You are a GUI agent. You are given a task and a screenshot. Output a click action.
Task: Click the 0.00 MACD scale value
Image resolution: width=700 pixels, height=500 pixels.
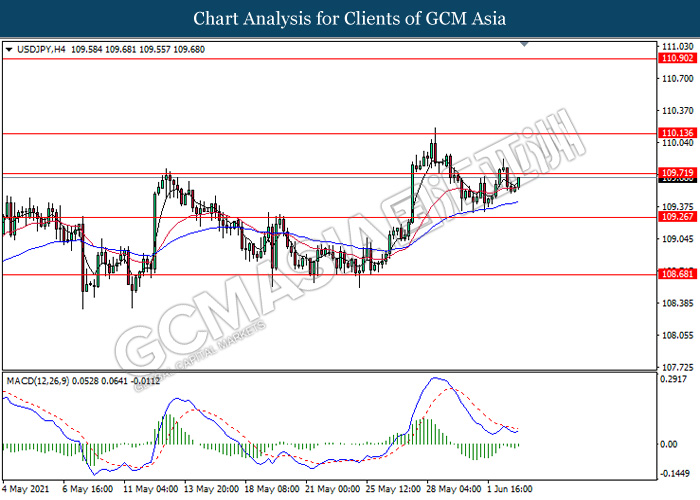pos(669,444)
